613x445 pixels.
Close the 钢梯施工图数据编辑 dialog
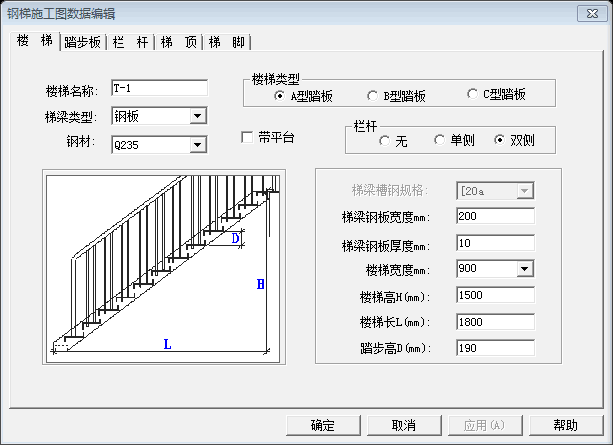pyautogui.click(x=592, y=14)
